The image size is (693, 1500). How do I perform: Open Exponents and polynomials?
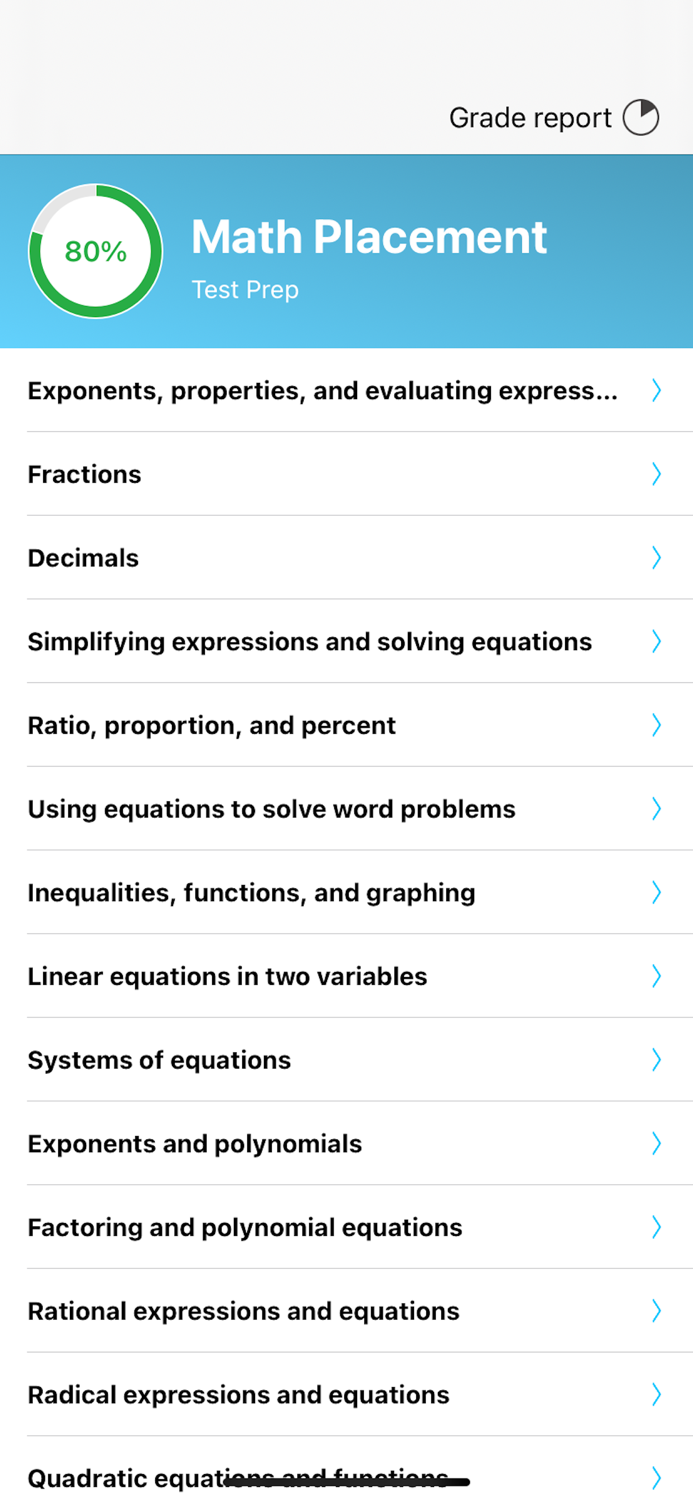194,1143
